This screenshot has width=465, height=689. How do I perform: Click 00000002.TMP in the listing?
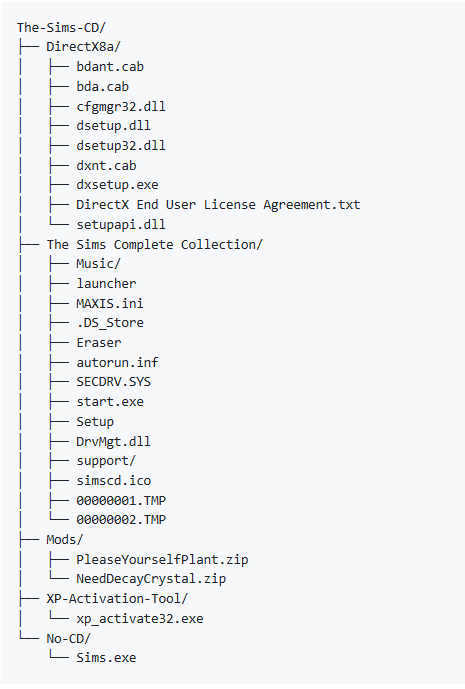121,520
